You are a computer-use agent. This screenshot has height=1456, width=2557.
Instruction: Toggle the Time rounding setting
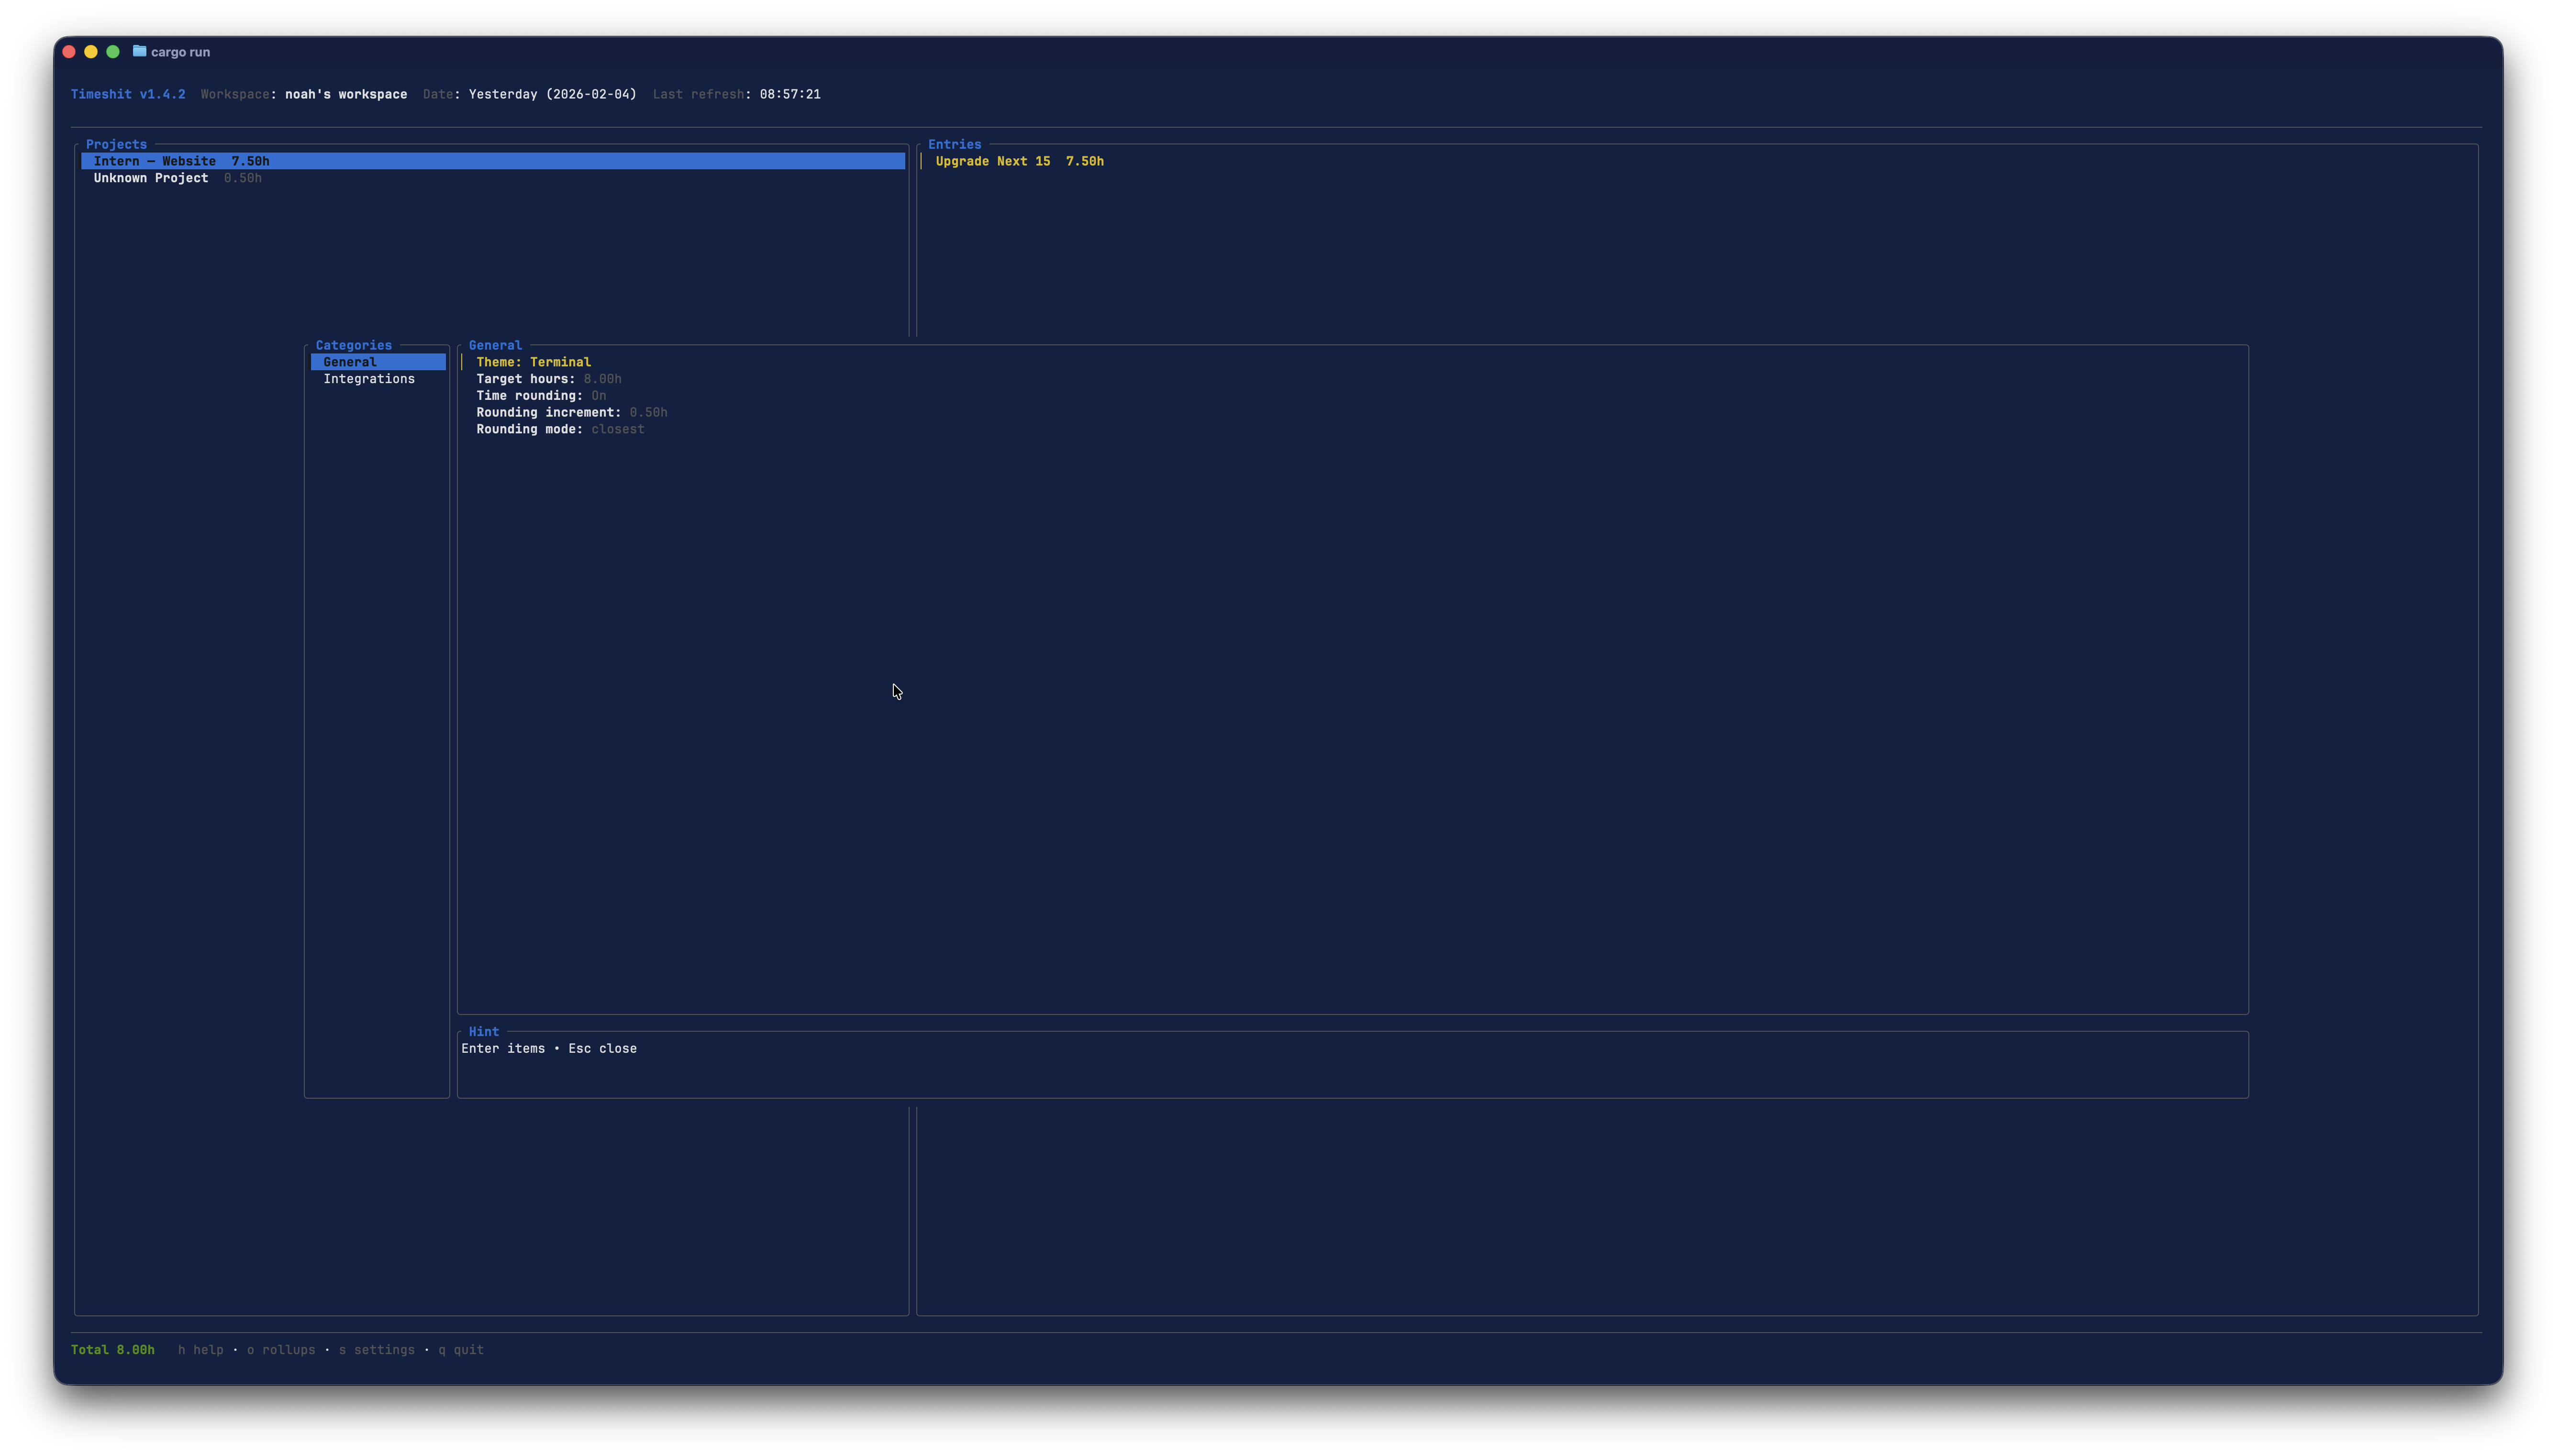540,396
